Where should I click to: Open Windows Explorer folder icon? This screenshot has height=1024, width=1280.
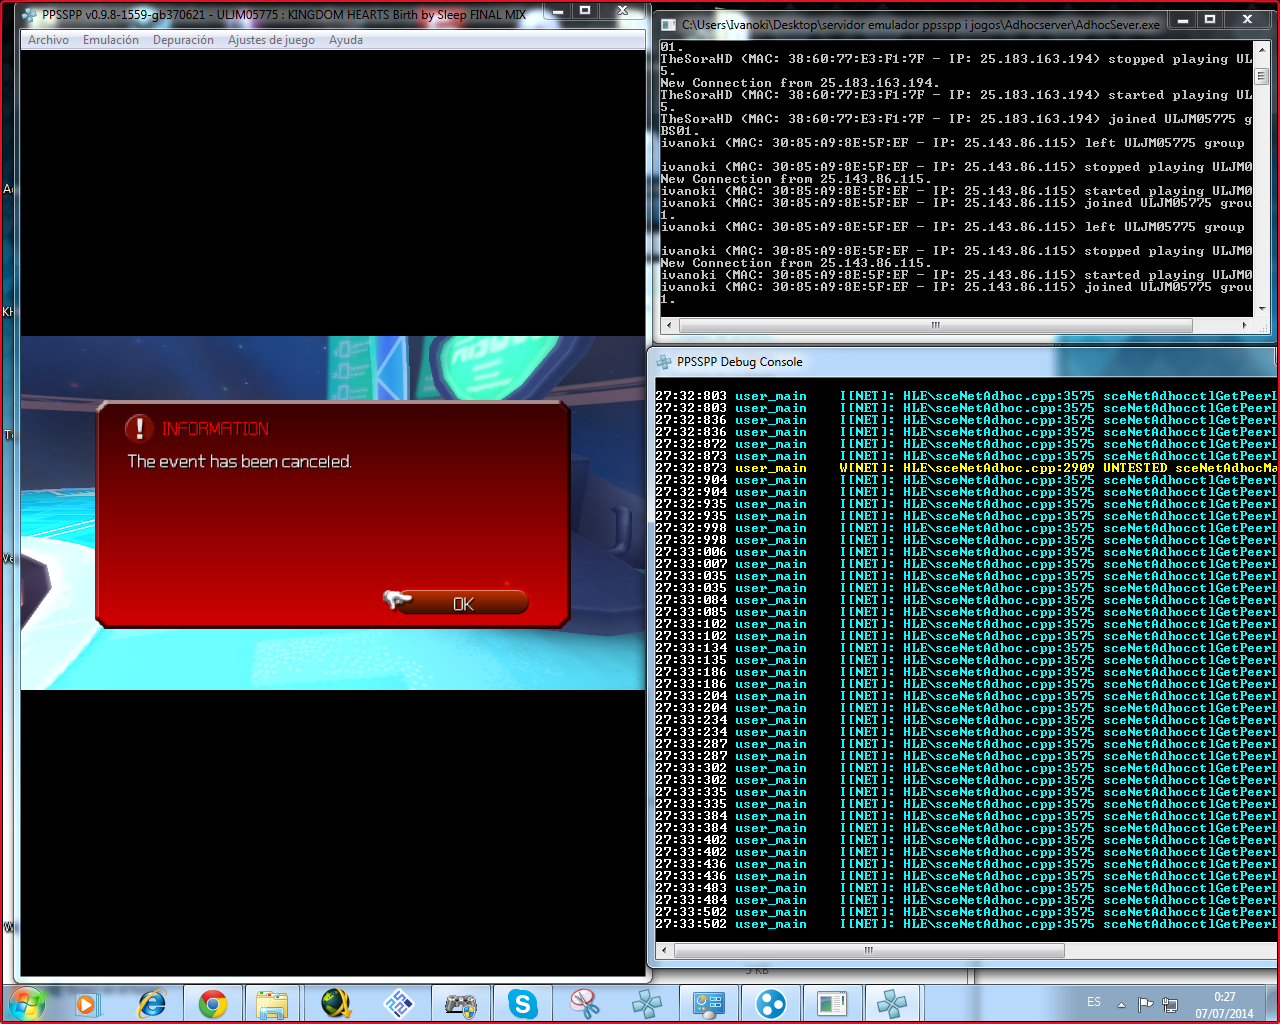pos(272,1003)
